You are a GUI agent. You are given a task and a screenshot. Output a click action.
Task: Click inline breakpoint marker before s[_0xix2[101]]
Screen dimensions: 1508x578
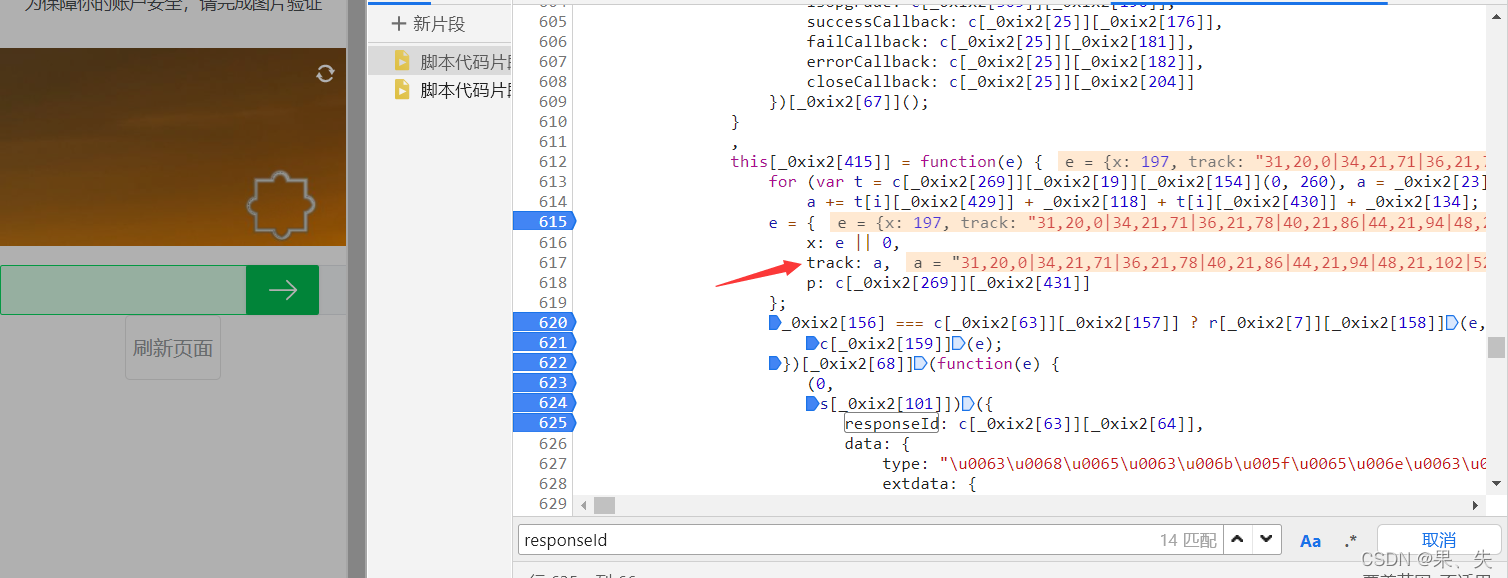coord(812,404)
